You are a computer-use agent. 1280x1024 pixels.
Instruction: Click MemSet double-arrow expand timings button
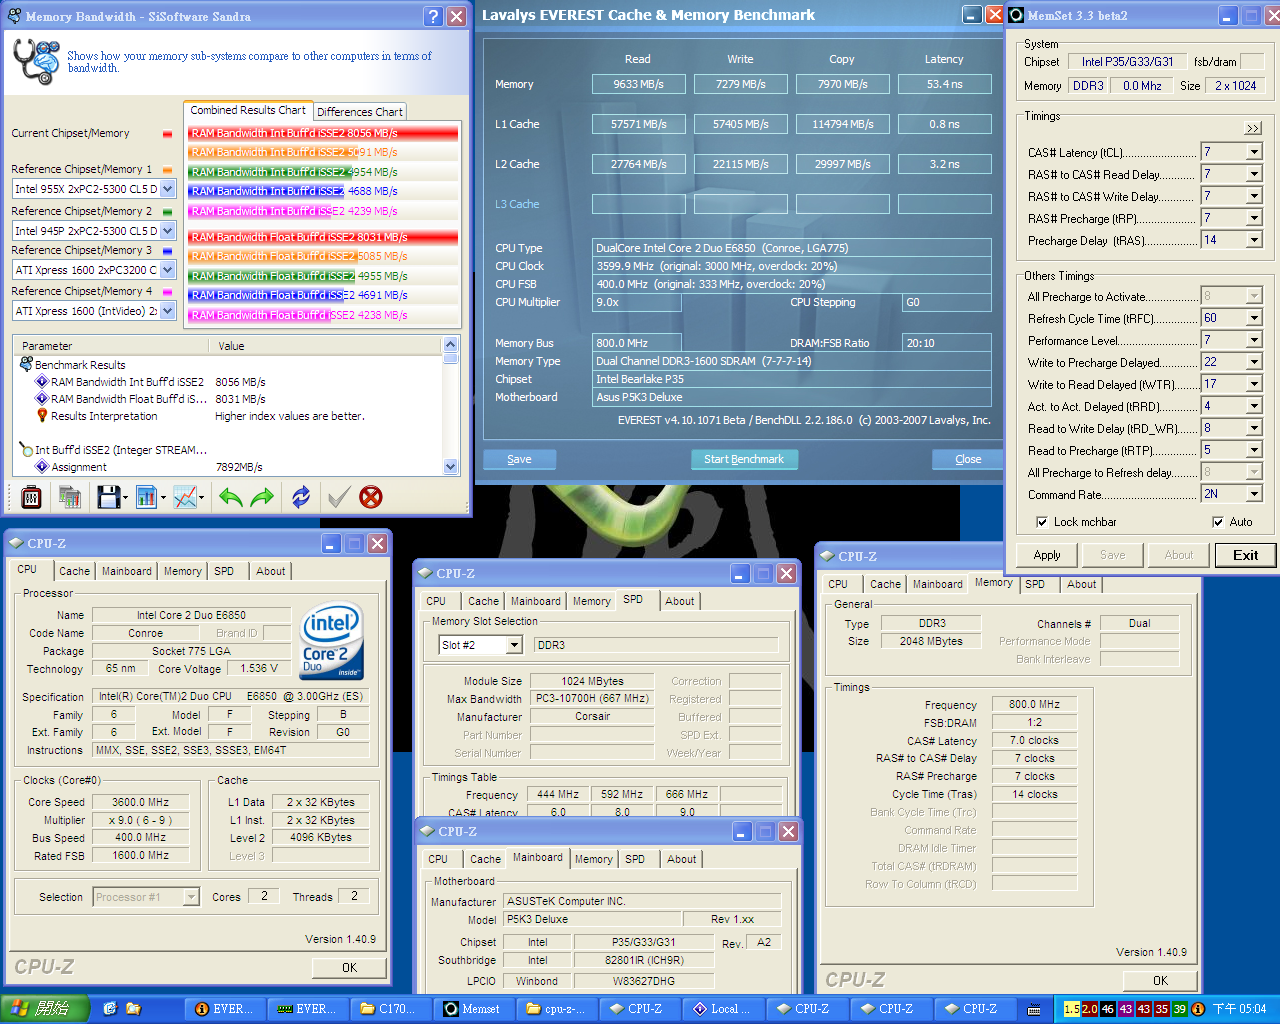click(1253, 128)
